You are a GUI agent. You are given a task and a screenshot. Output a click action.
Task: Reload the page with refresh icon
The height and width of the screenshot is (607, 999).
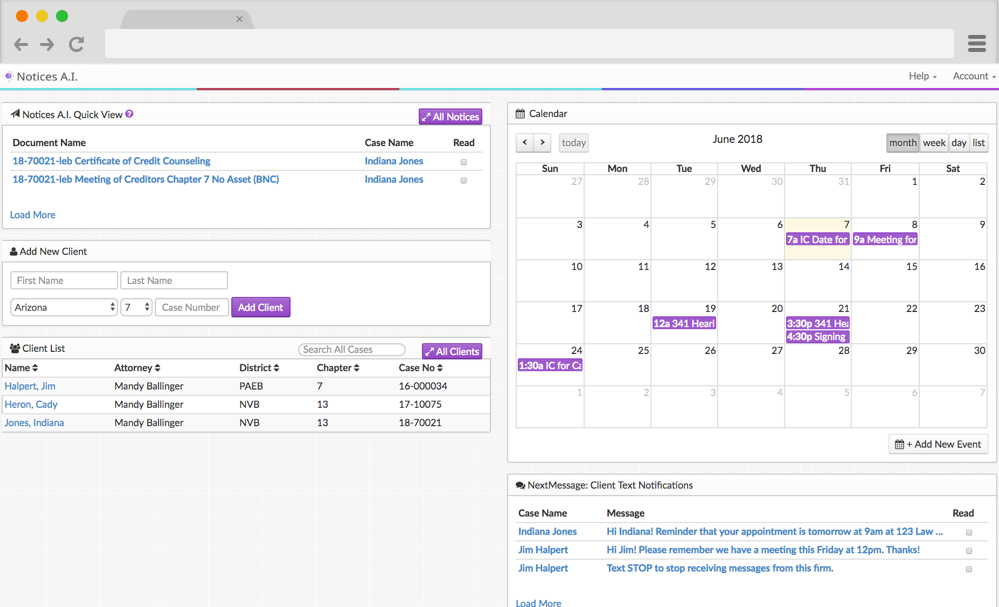(76, 44)
